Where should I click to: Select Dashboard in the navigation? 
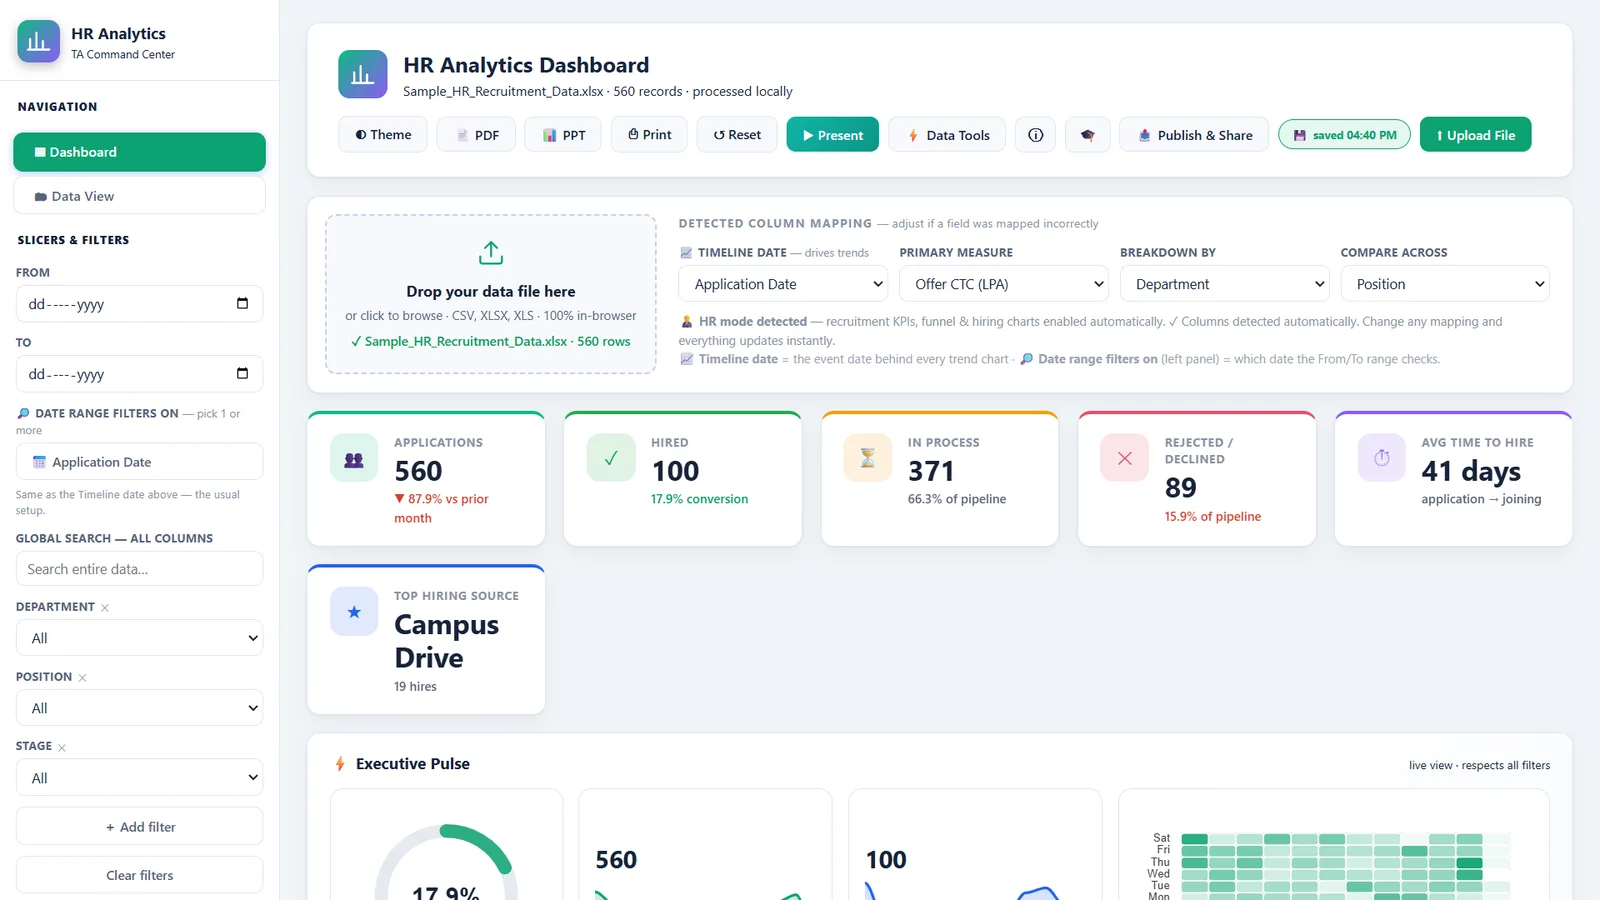coord(139,152)
